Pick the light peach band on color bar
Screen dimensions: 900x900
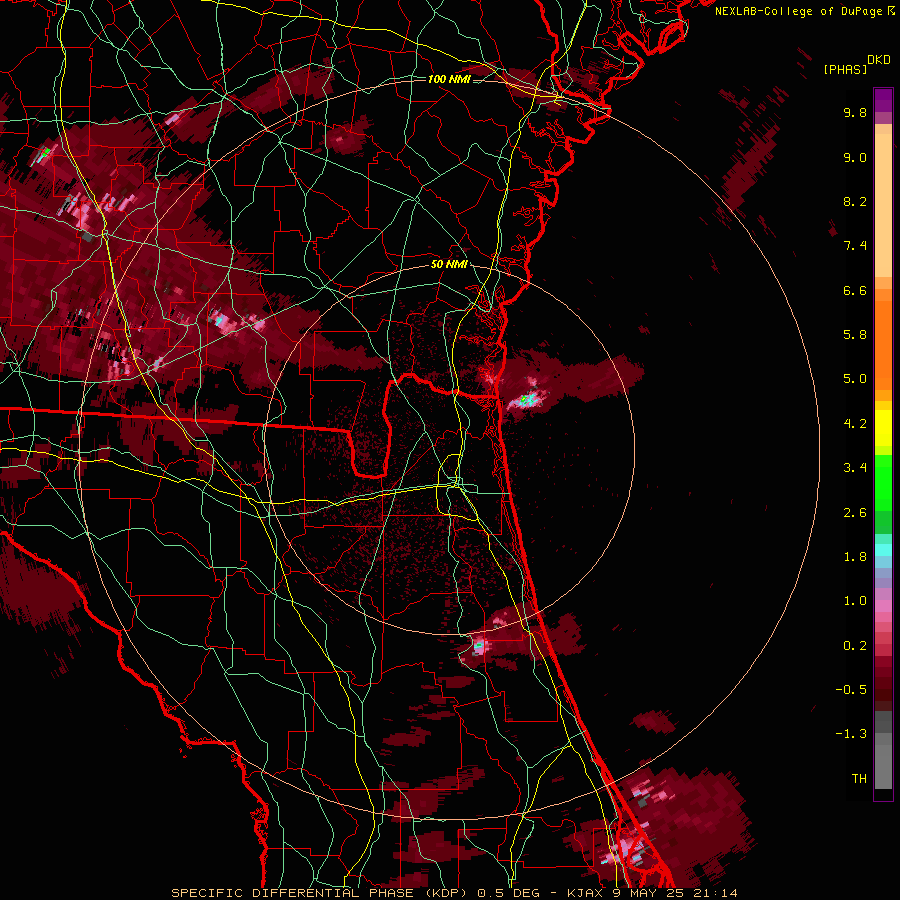(x=883, y=205)
